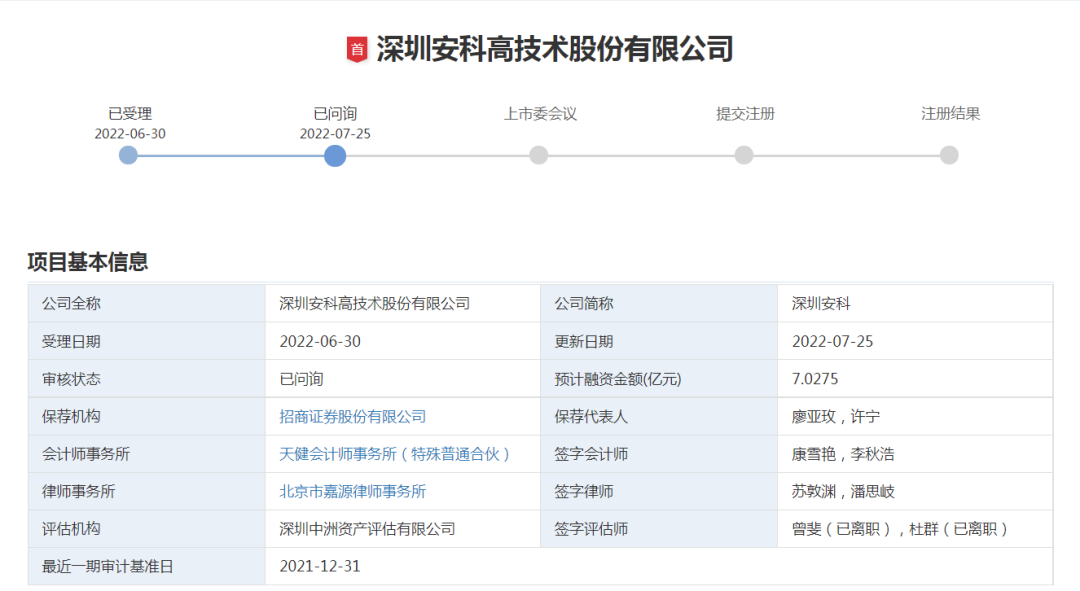
Task: Click the 公司简称 label cell
Action: [659, 304]
